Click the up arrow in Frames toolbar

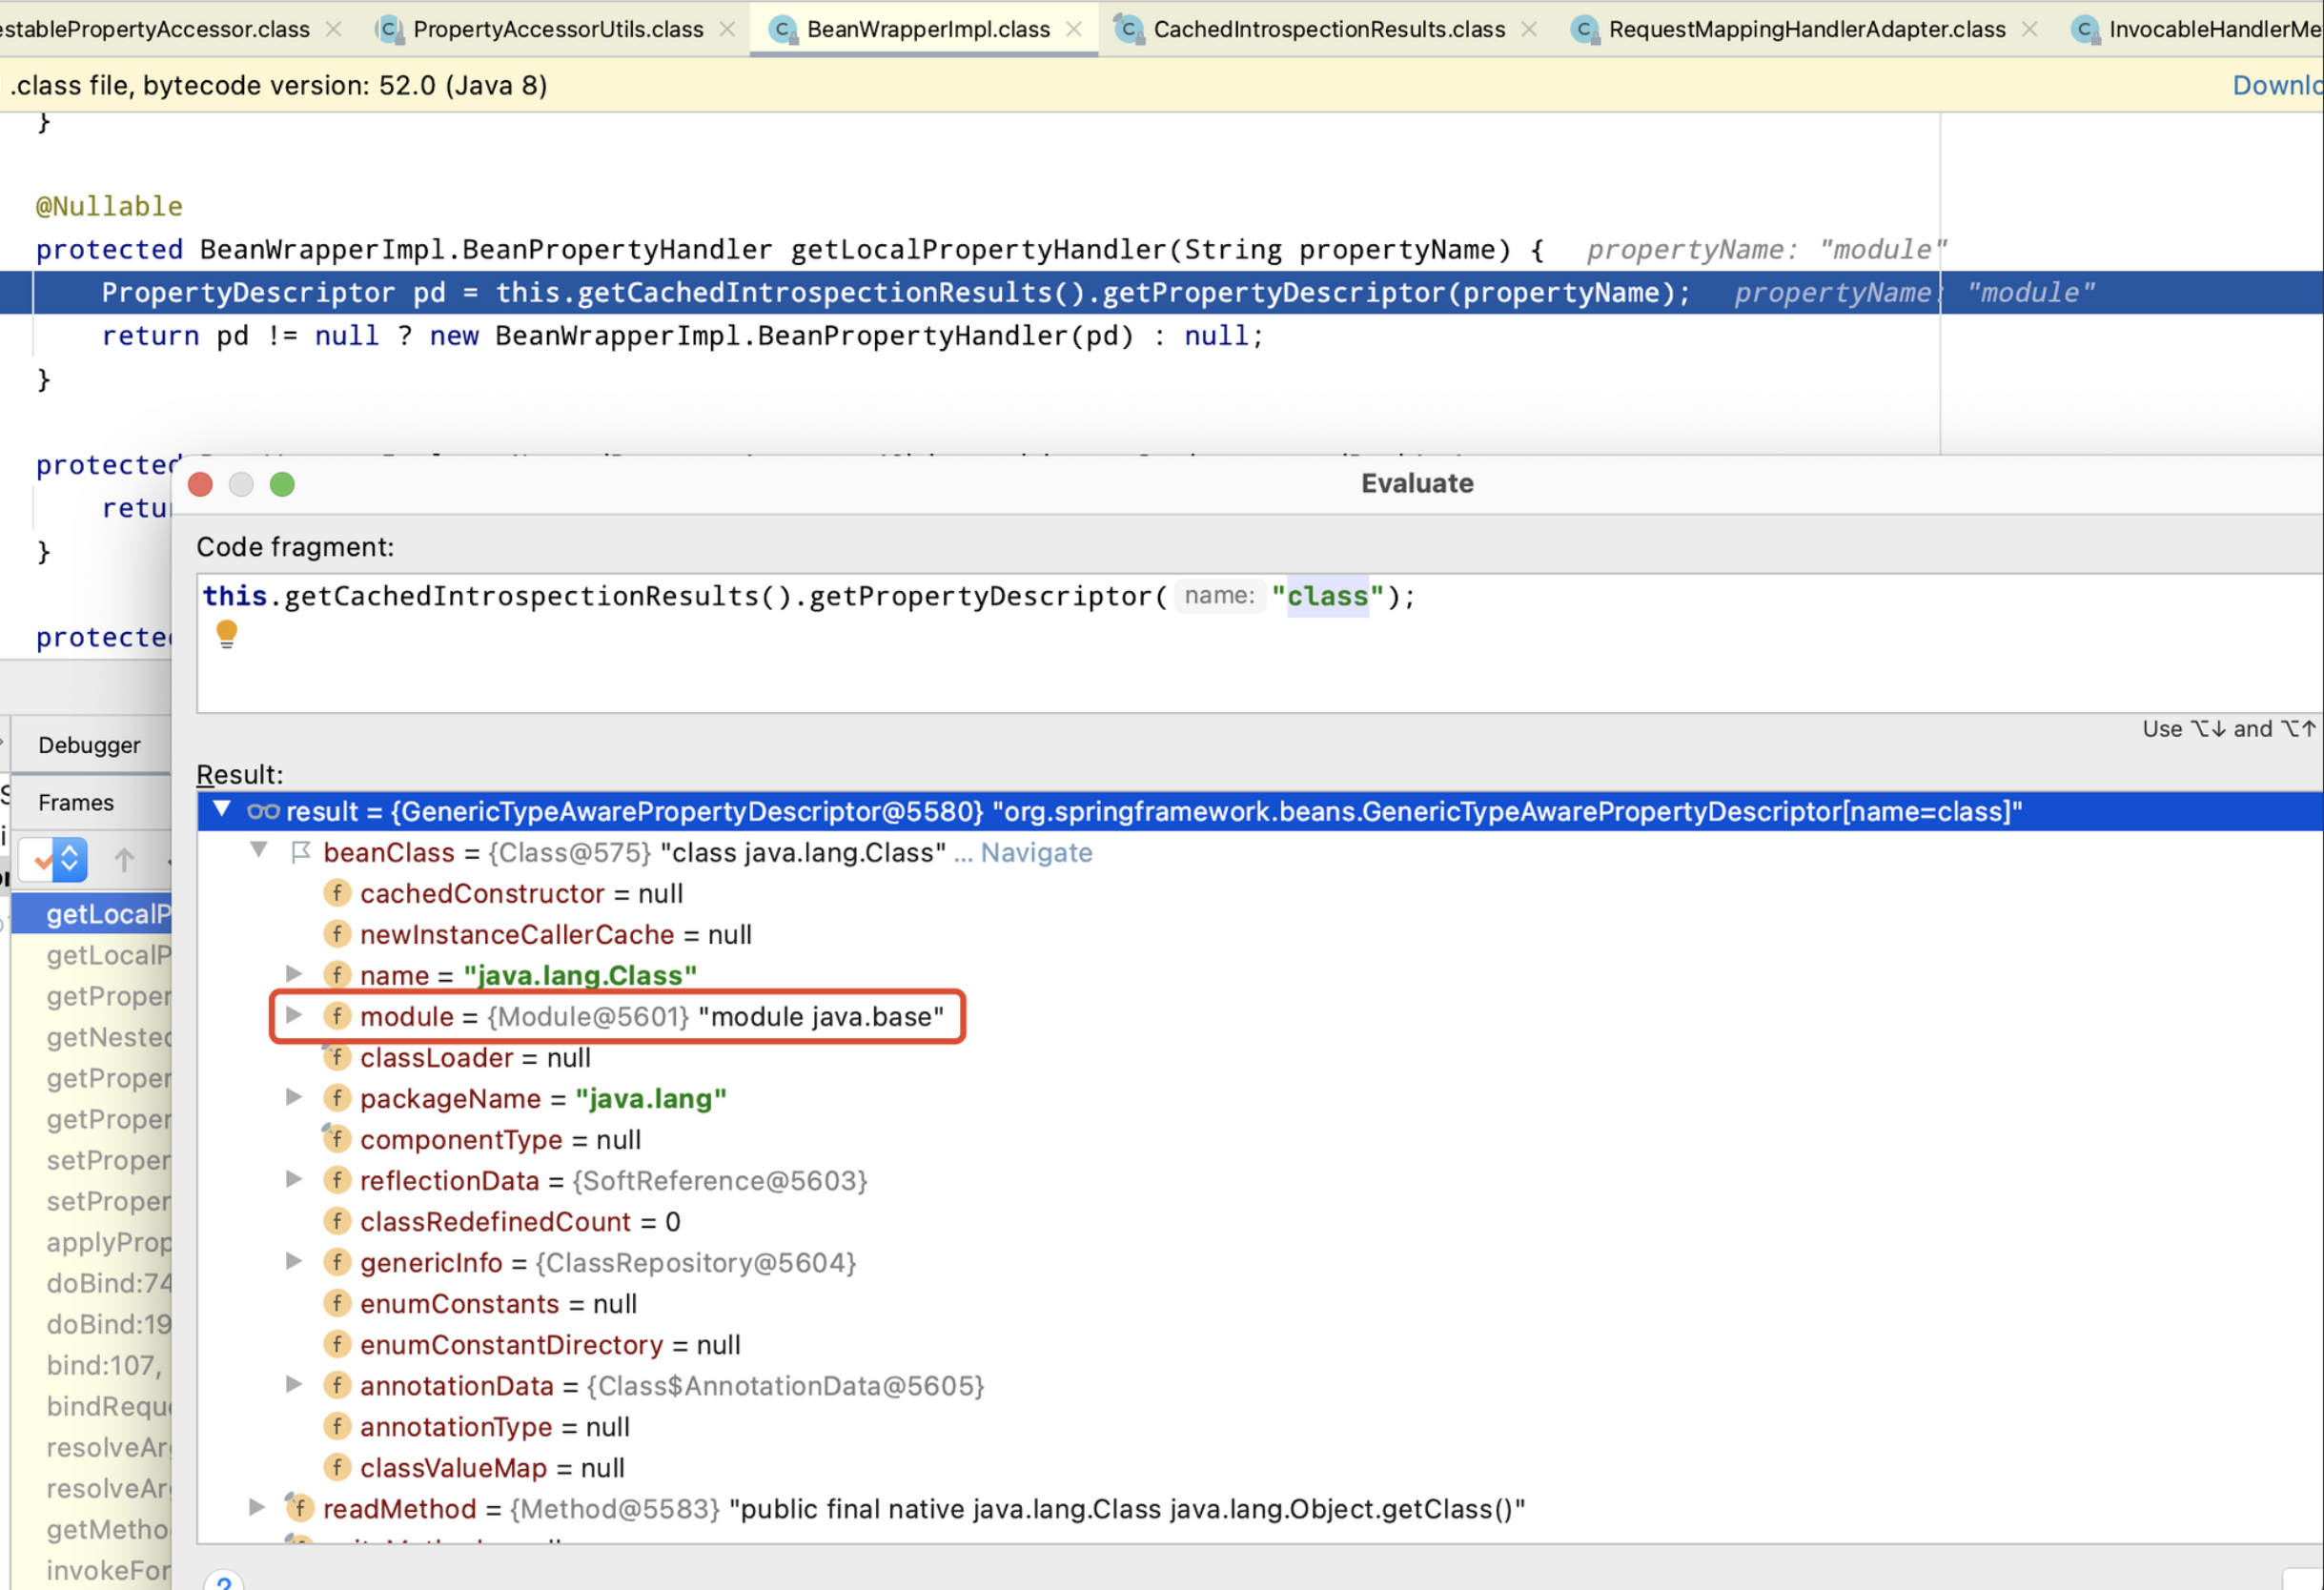pyautogui.click(x=124, y=860)
